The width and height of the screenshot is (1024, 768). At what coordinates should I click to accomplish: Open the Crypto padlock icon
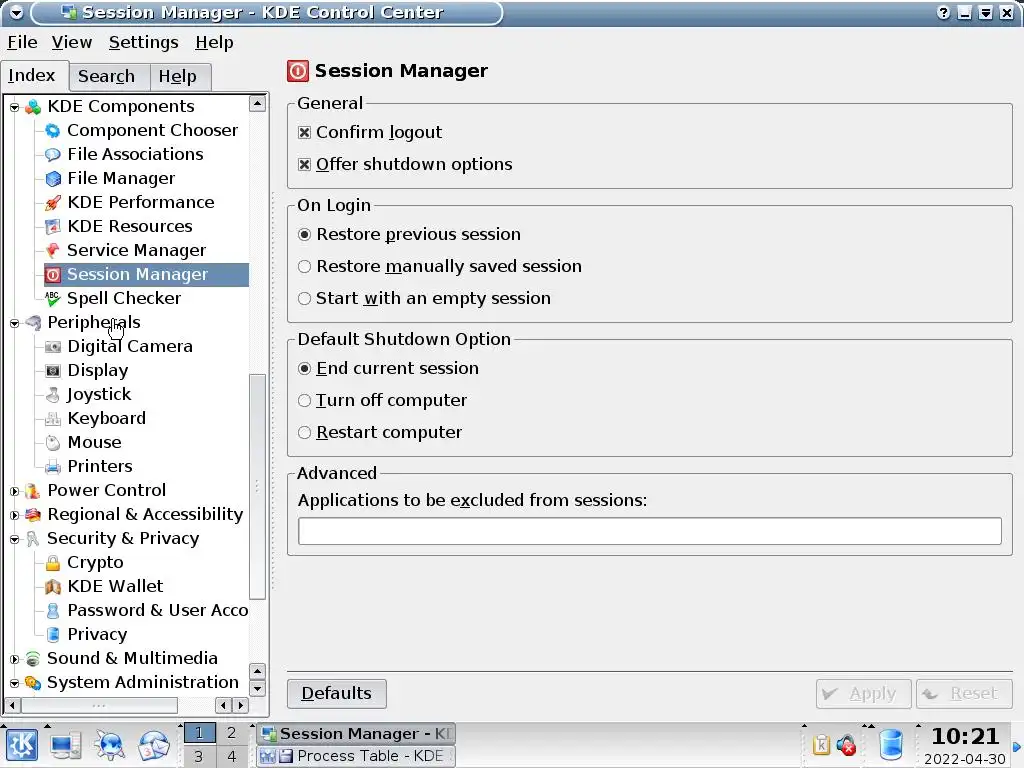tap(53, 563)
